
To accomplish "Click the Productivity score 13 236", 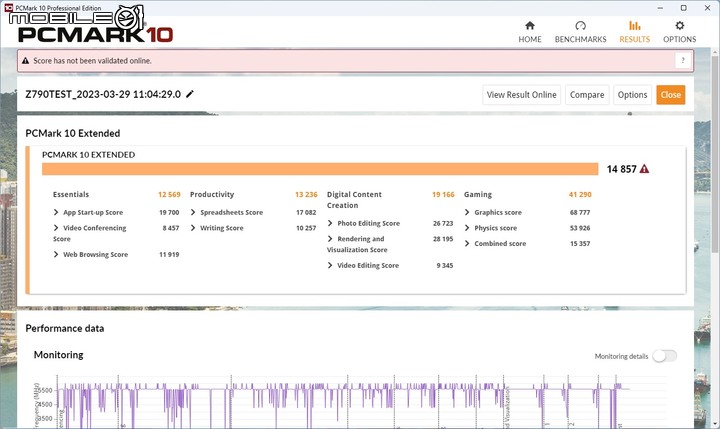I will click(306, 195).
